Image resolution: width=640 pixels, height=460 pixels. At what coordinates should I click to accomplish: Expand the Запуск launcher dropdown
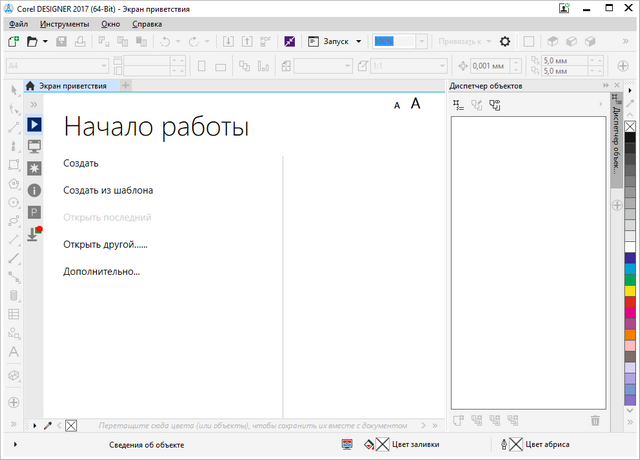coord(357,42)
